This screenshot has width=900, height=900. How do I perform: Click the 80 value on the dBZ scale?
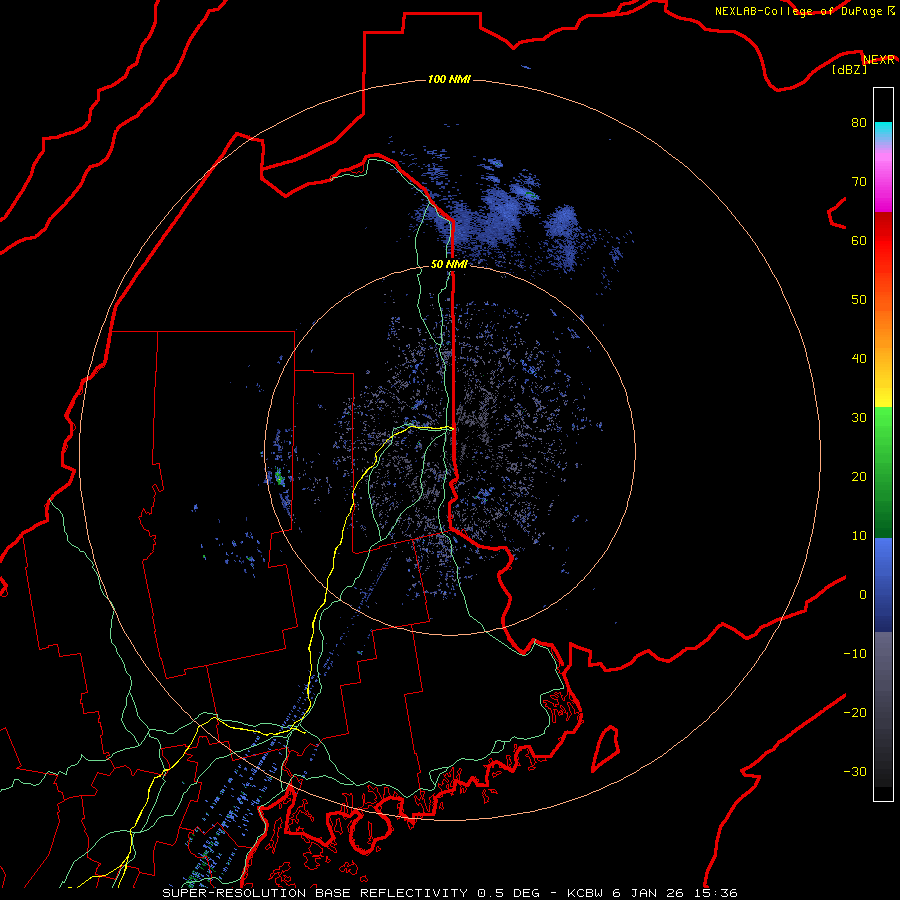(x=859, y=123)
